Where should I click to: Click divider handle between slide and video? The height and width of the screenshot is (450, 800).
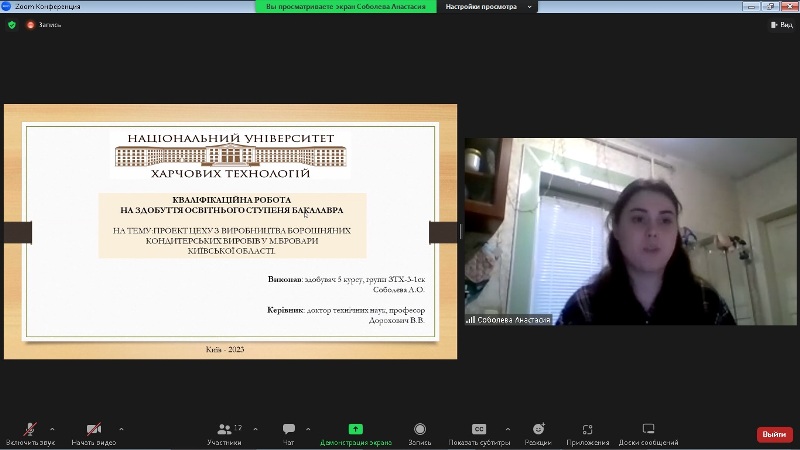[461, 232]
